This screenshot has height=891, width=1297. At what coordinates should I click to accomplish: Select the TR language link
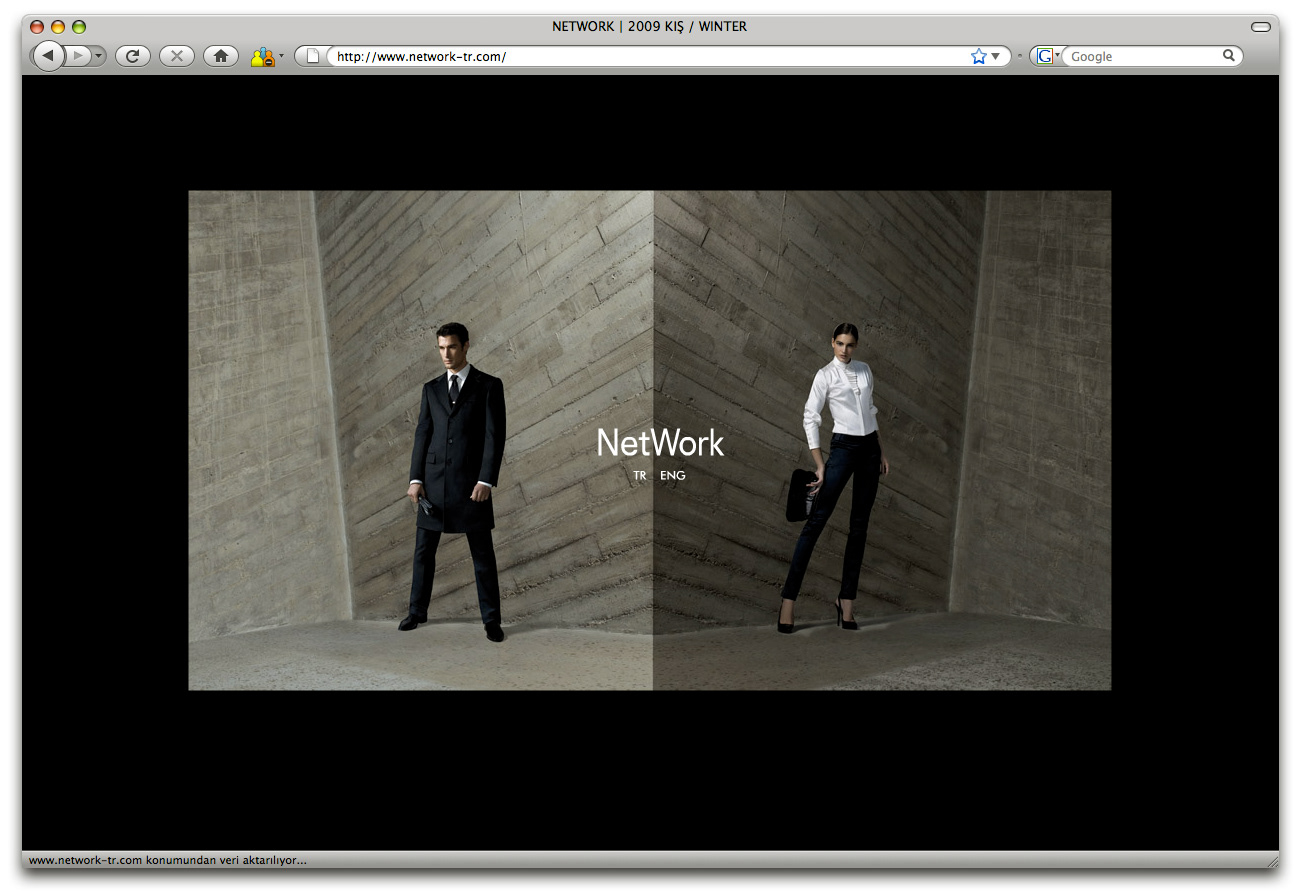pyautogui.click(x=640, y=476)
